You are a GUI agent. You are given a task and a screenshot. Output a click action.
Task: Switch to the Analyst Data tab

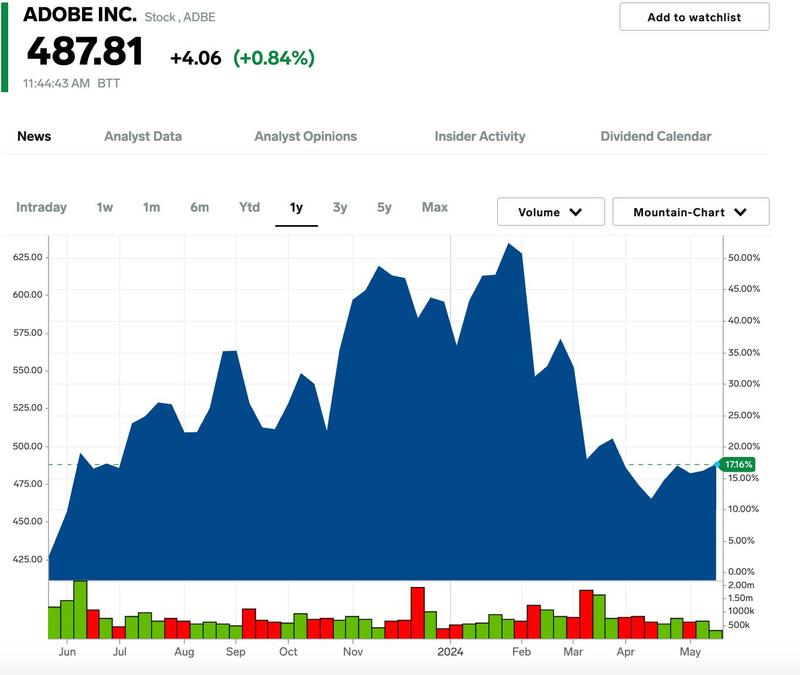tap(143, 136)
